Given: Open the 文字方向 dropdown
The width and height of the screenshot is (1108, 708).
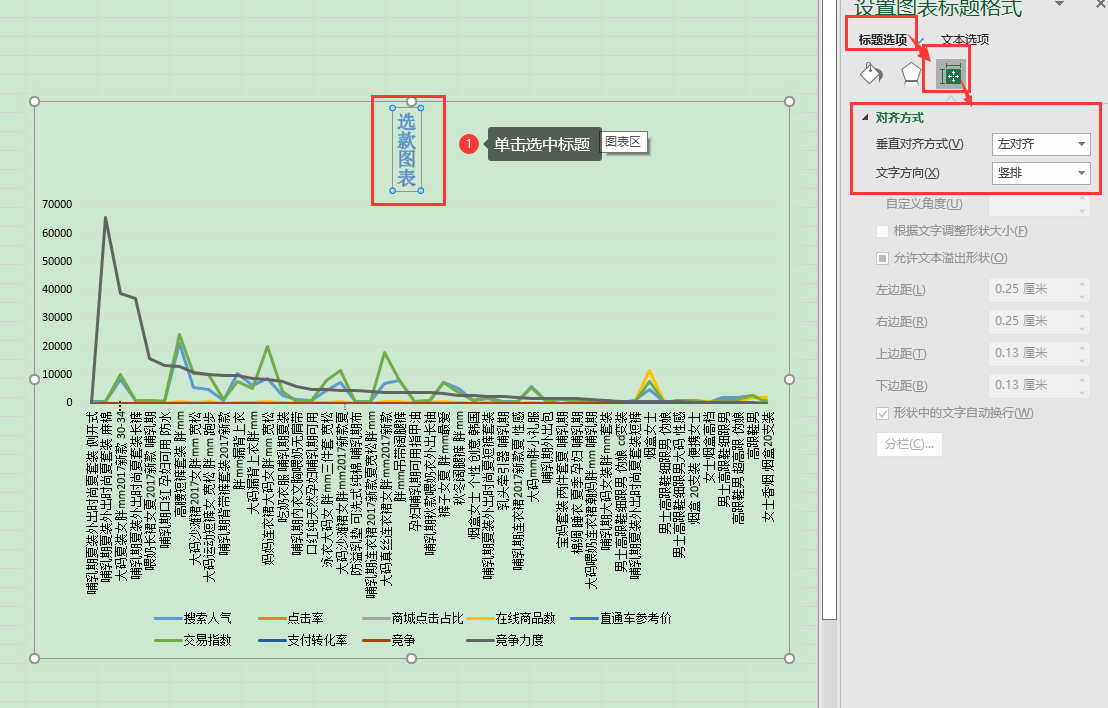Looking at the screenshot, I should tap(1040, 173).
